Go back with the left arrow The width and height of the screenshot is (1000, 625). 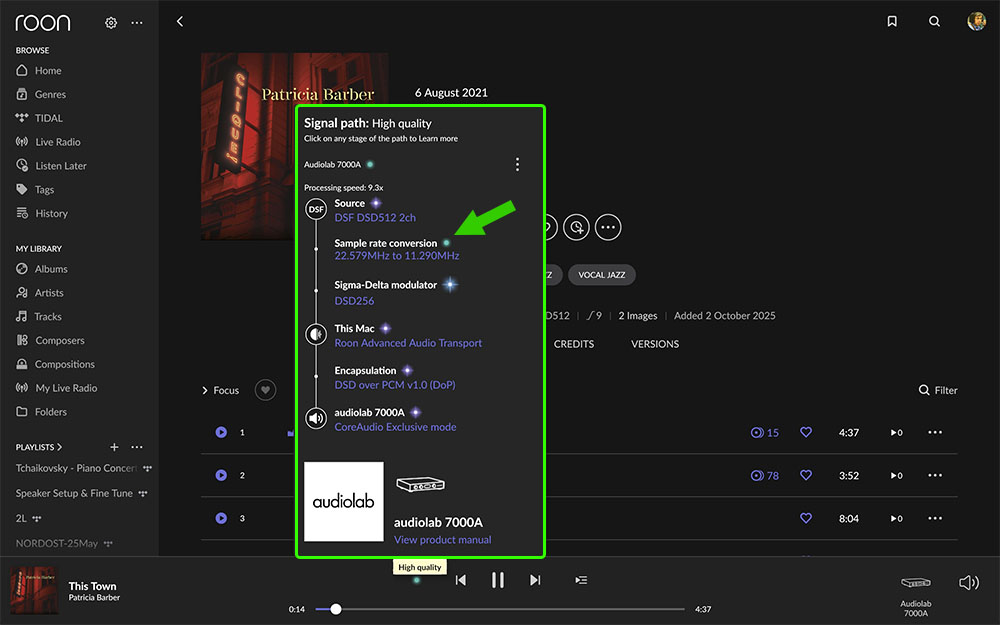point(180,21)
